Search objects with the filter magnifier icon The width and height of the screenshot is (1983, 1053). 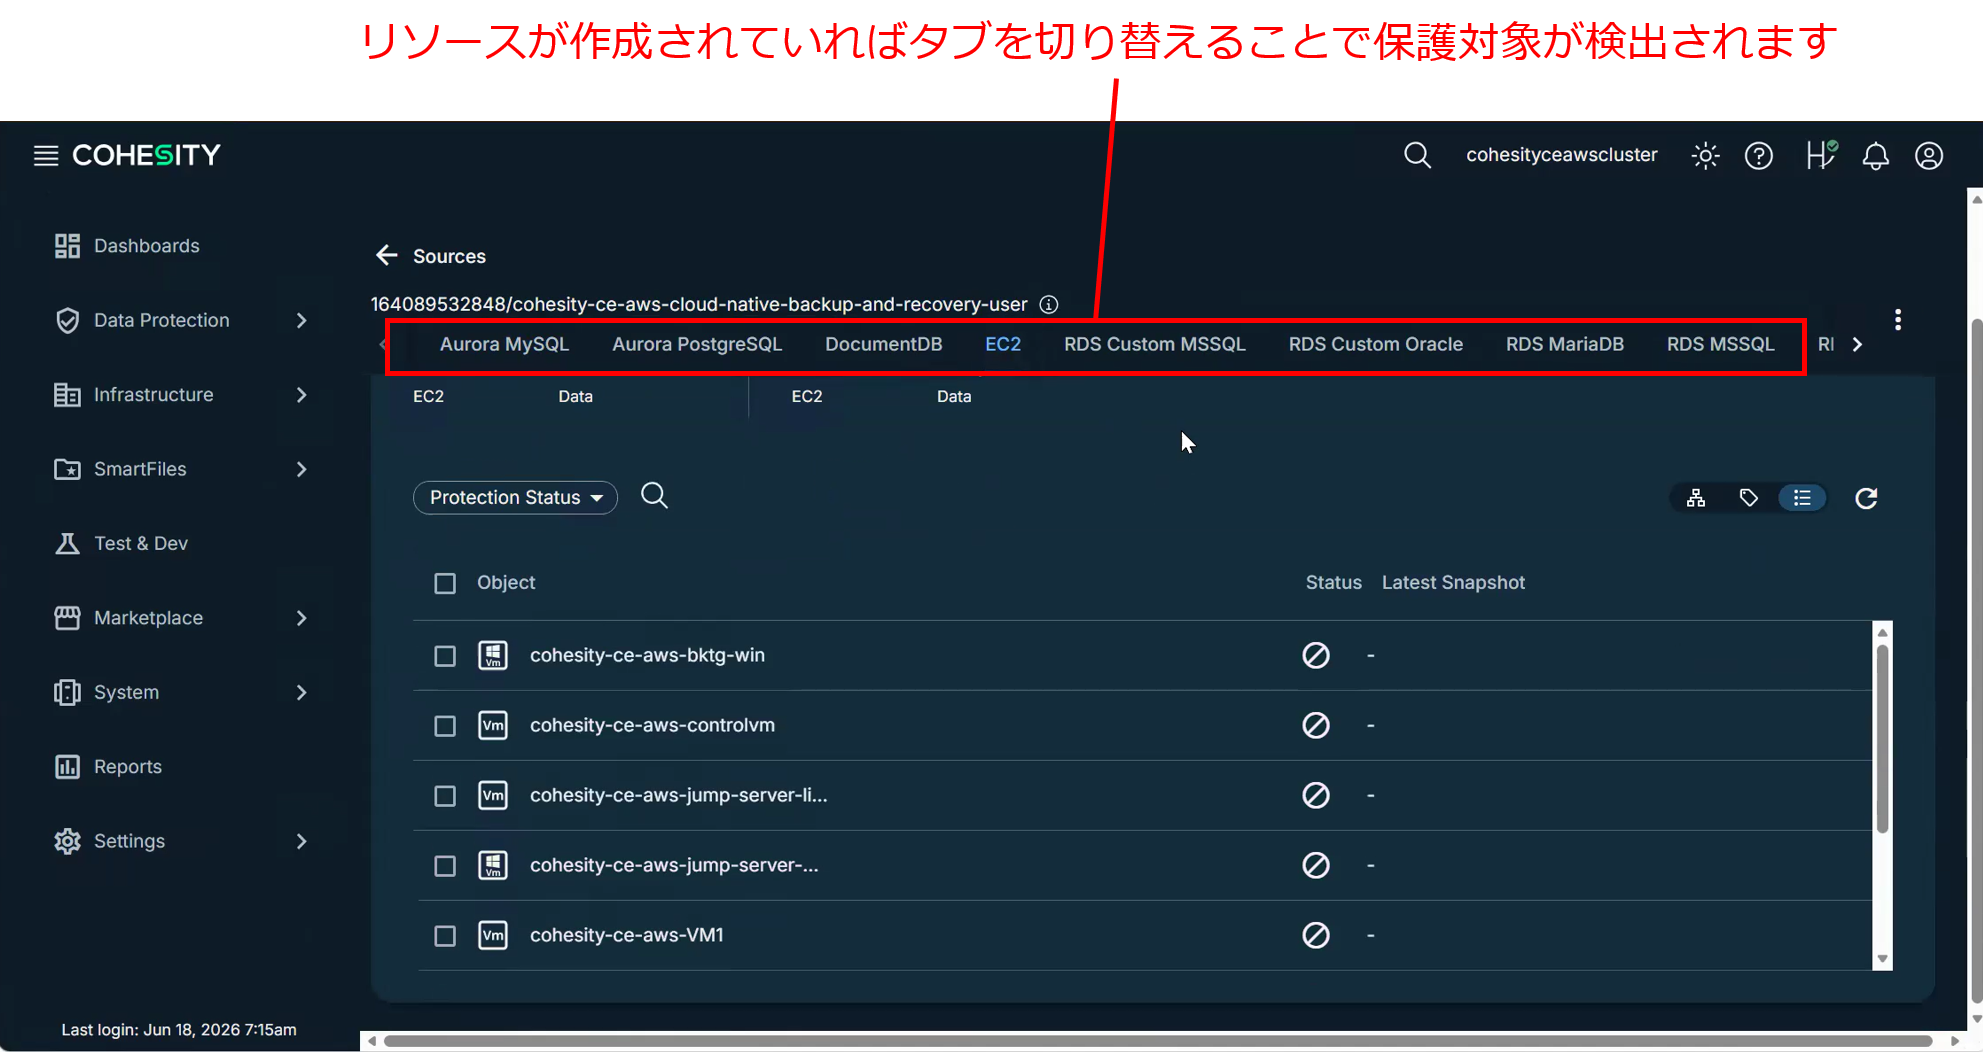click(654, 496)
